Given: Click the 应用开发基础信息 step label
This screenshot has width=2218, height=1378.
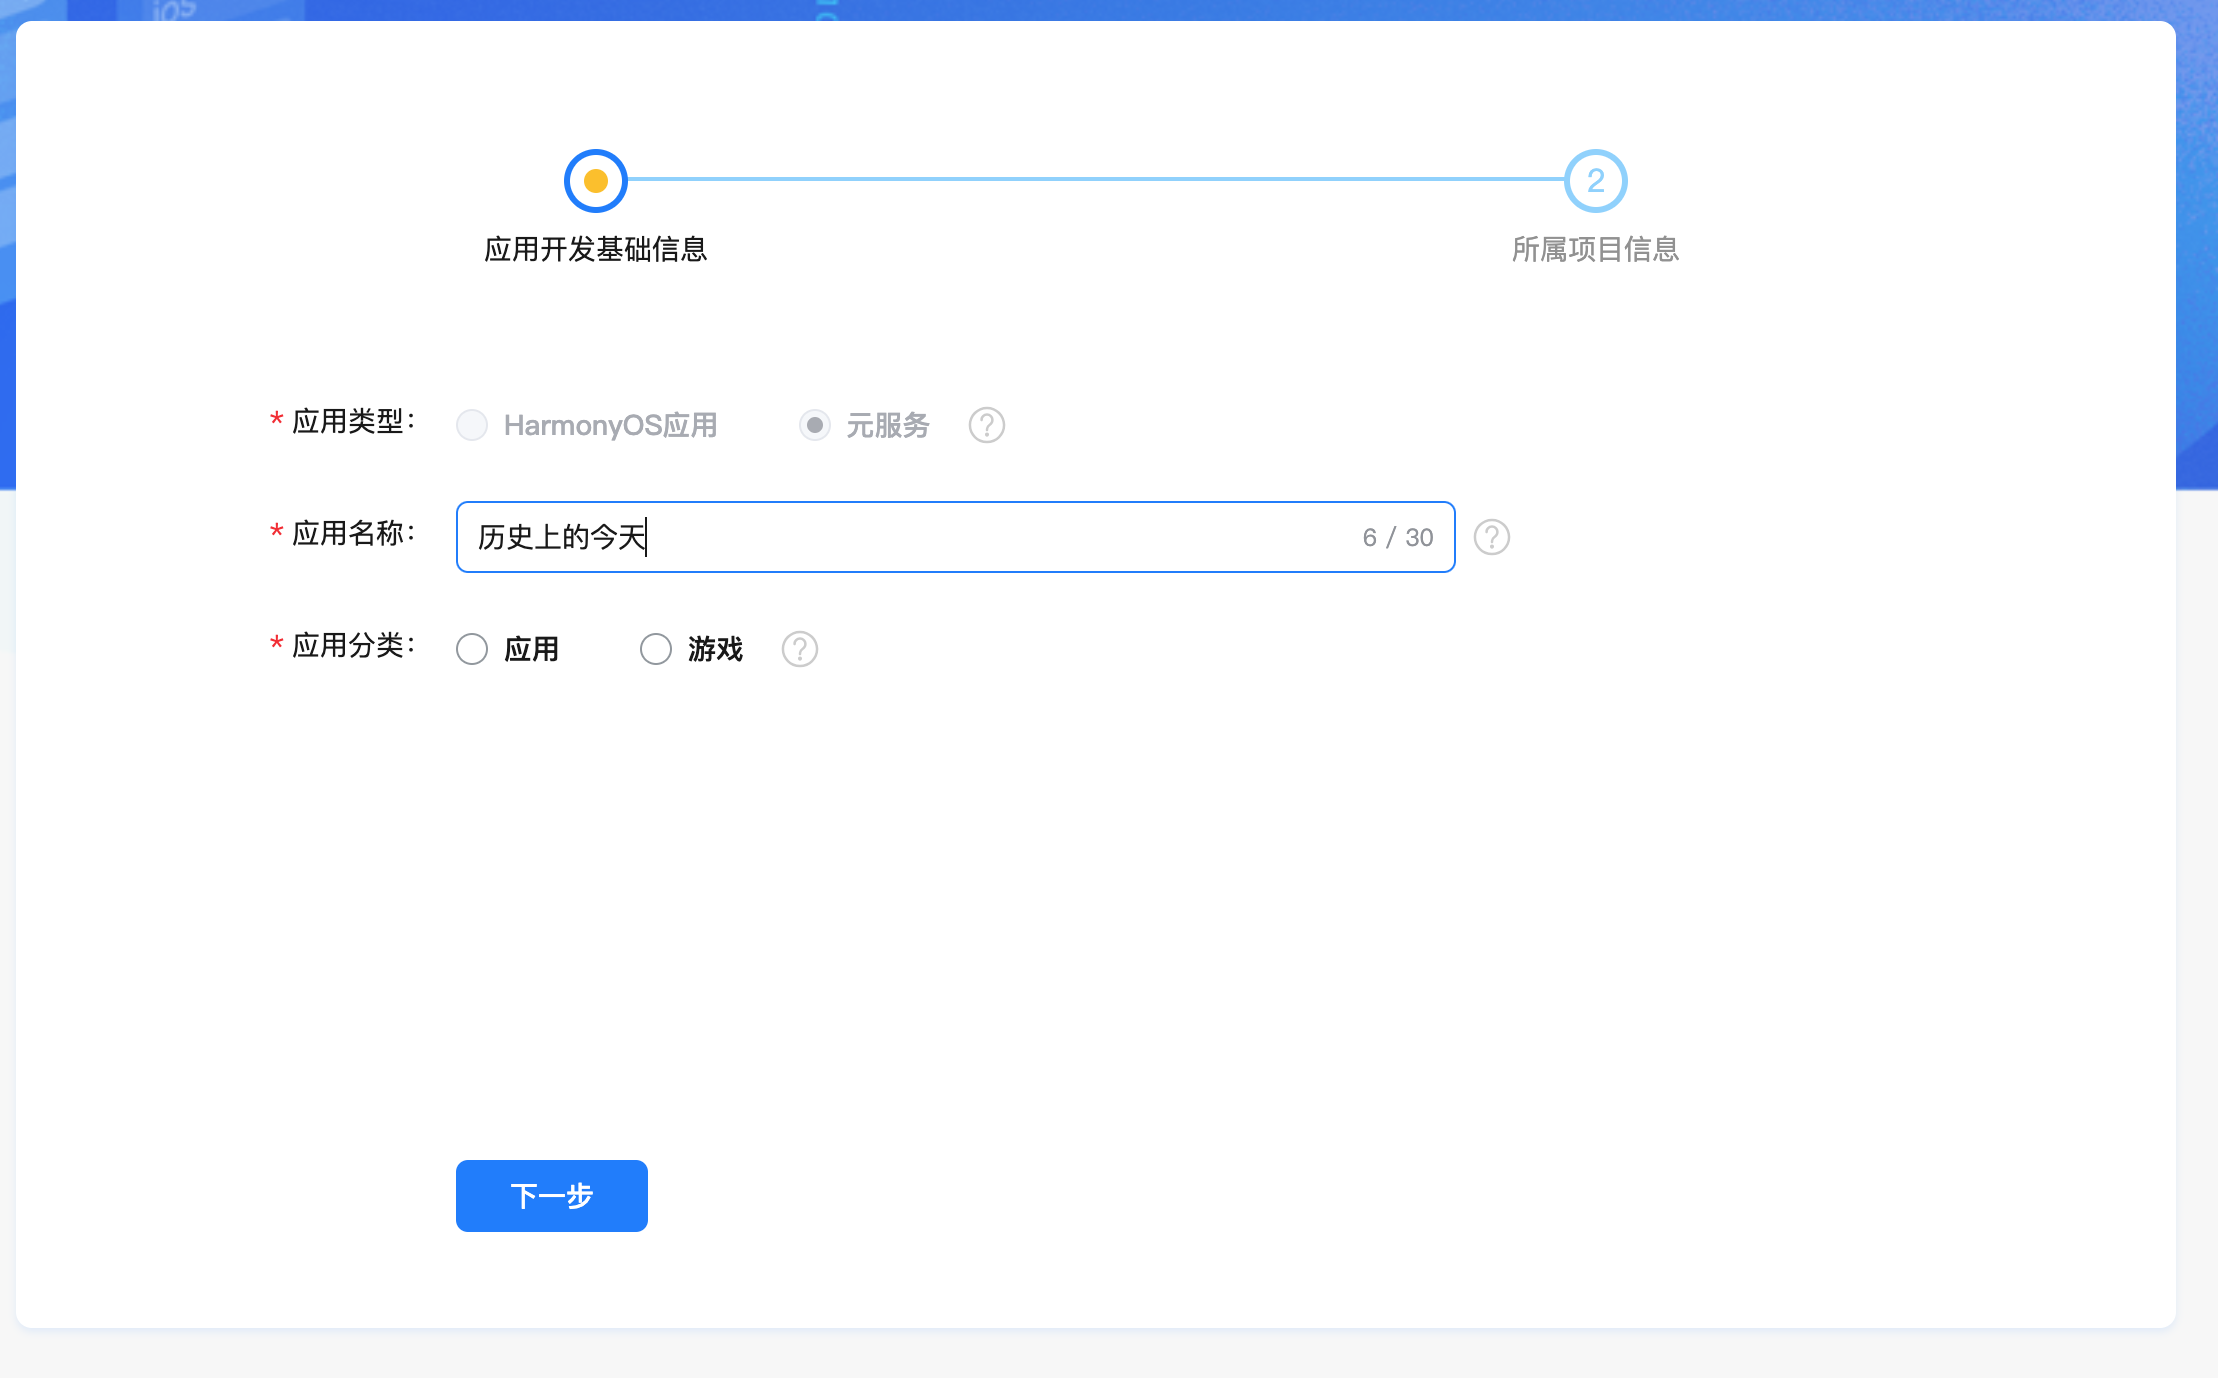Looking at the screenshot, I should pos(596,249).
